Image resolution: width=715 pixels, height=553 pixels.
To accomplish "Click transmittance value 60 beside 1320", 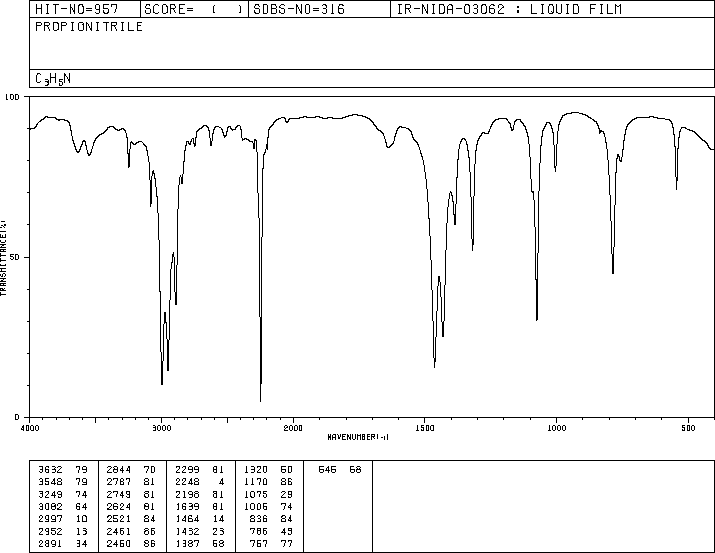I will [x=287, y=470].
